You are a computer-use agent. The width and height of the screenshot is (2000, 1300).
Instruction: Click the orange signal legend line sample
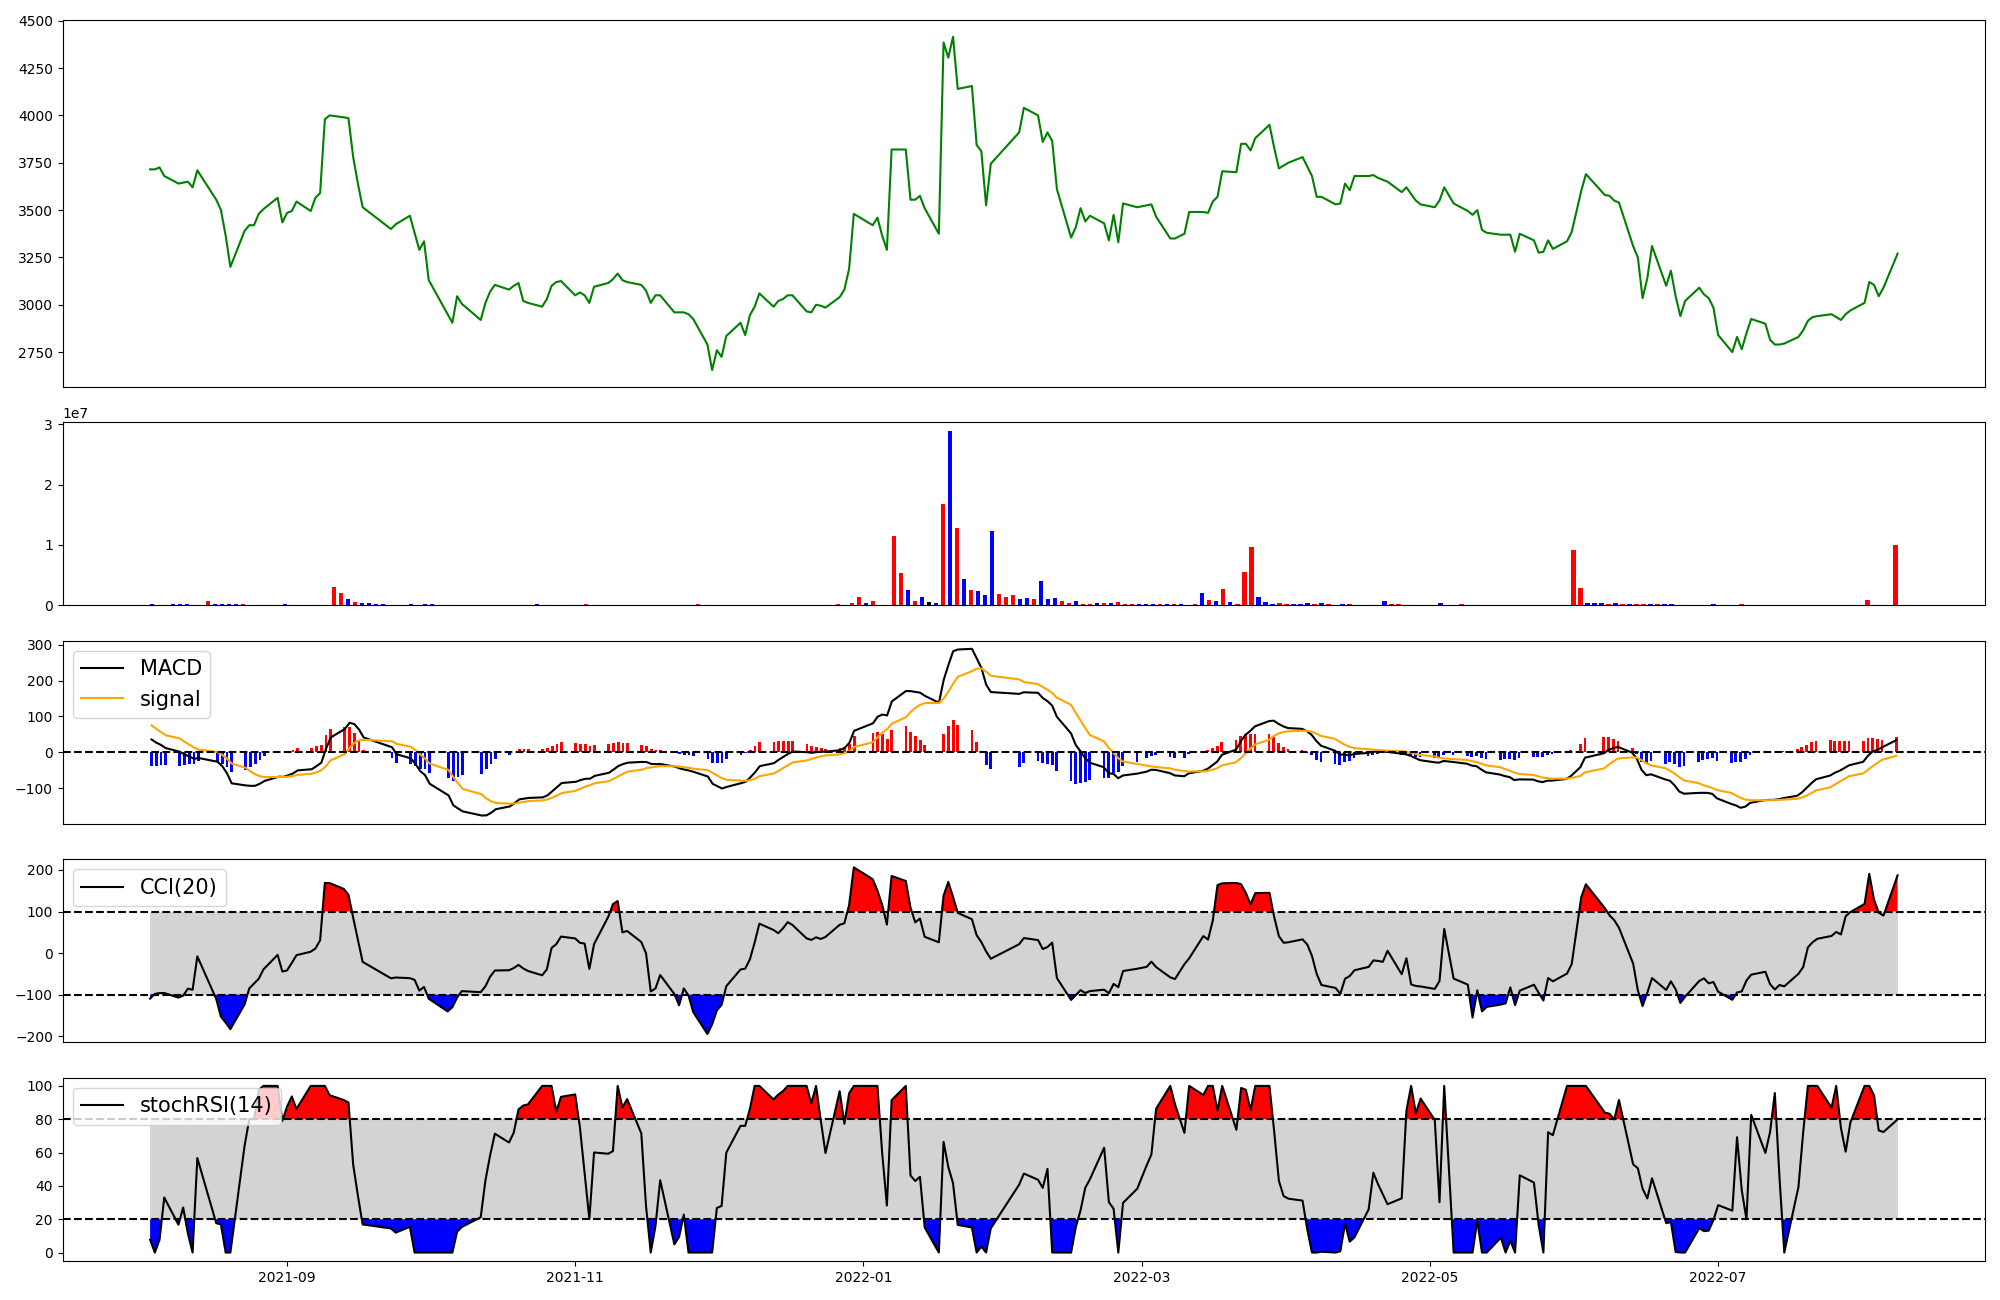102,699
